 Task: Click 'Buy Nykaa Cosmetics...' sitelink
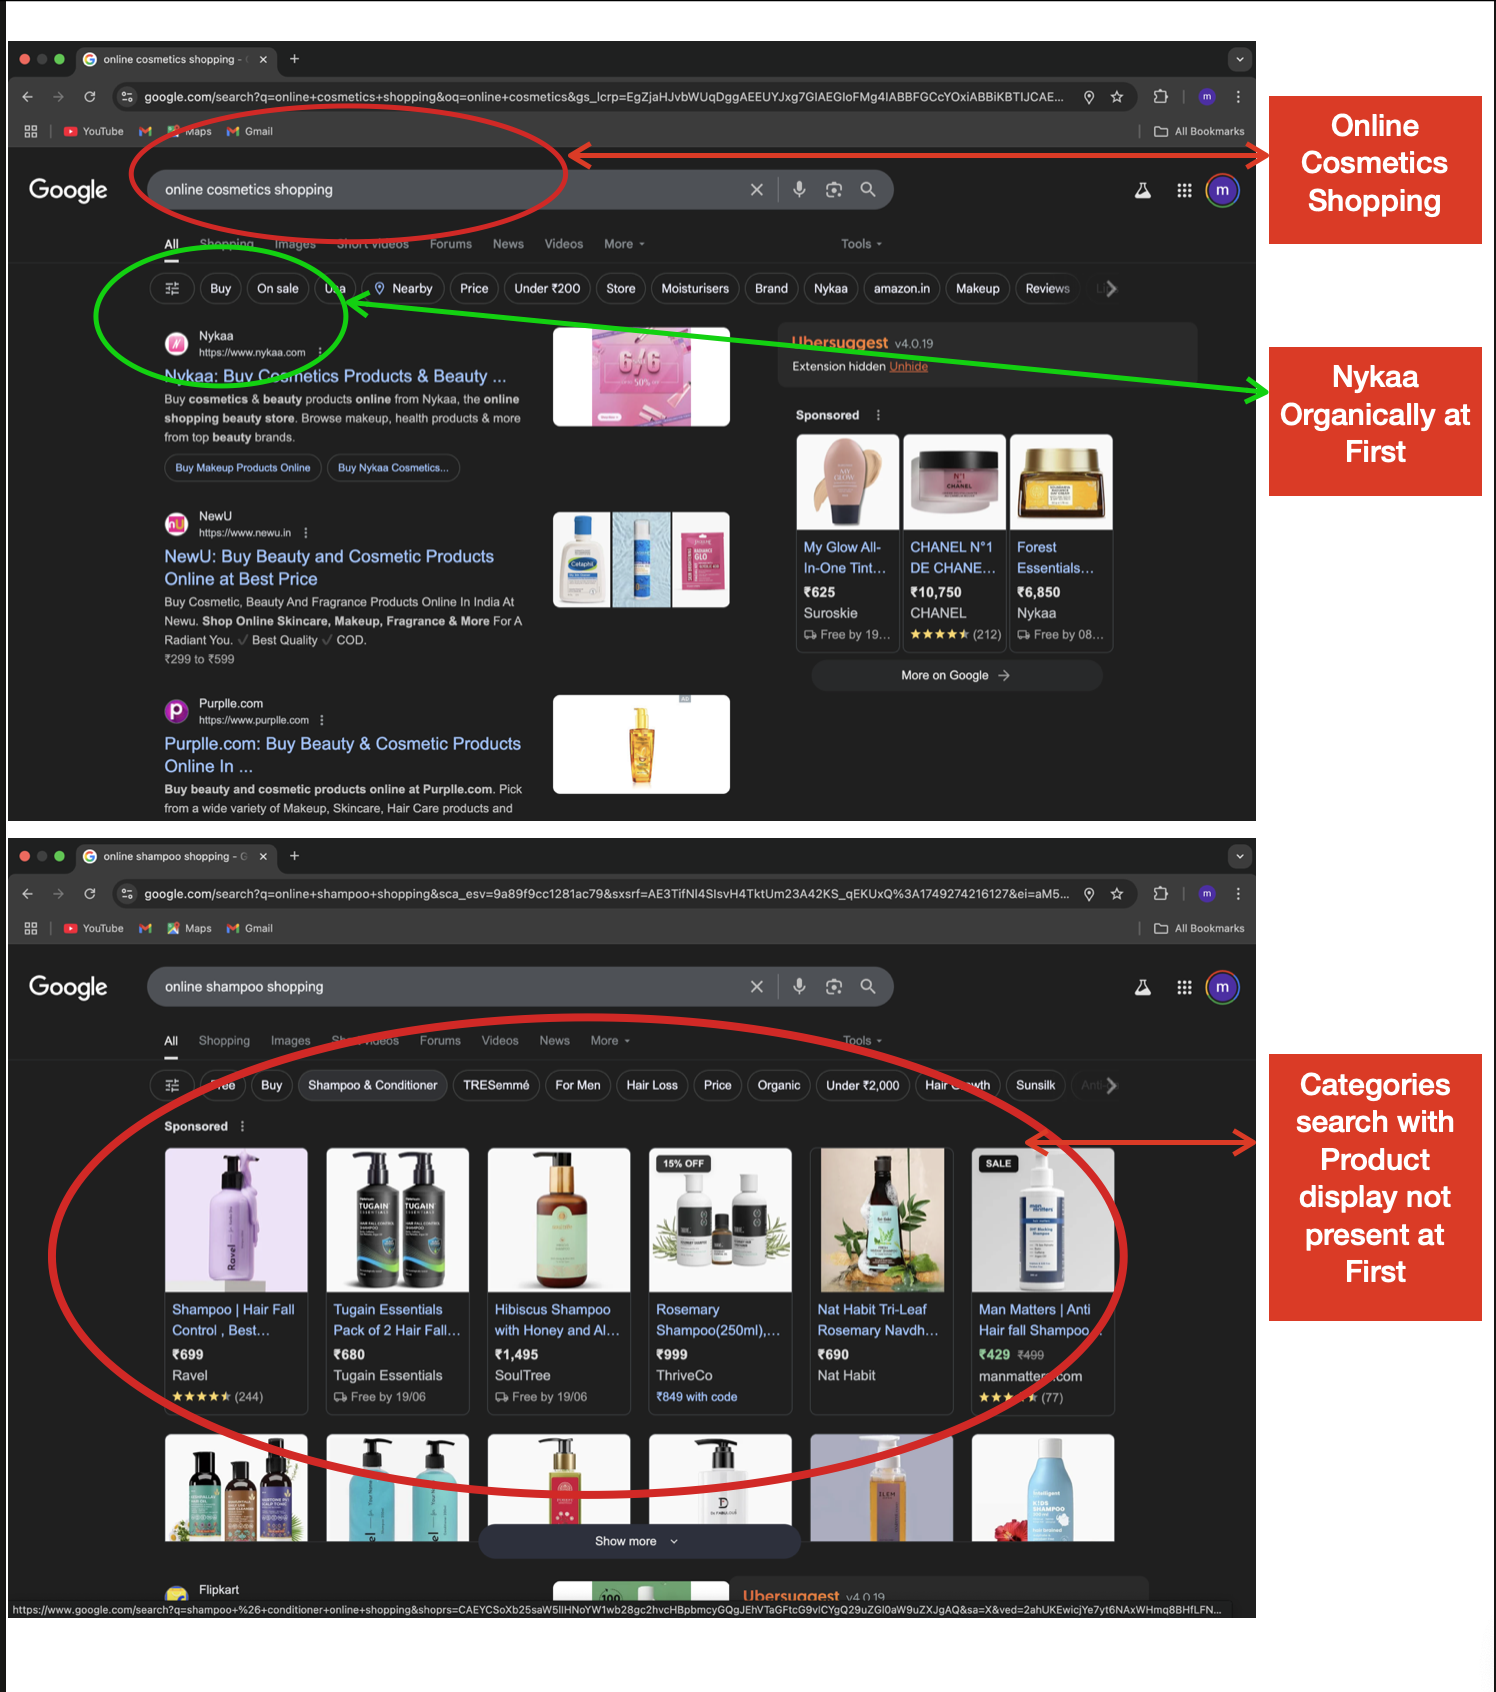pyautogui.click(x=393, y=468)
